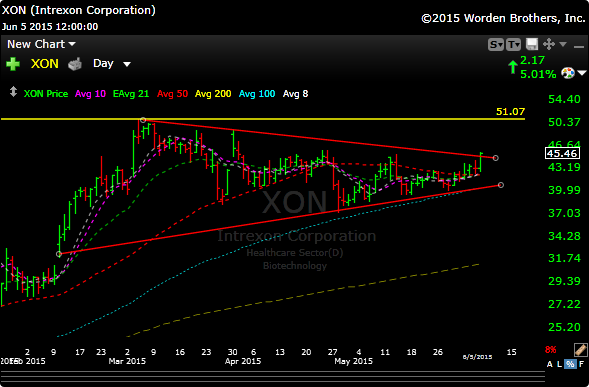The image size is (589, 387).
Task: Click the Avg 10 legend label
Action: (90, 94)
